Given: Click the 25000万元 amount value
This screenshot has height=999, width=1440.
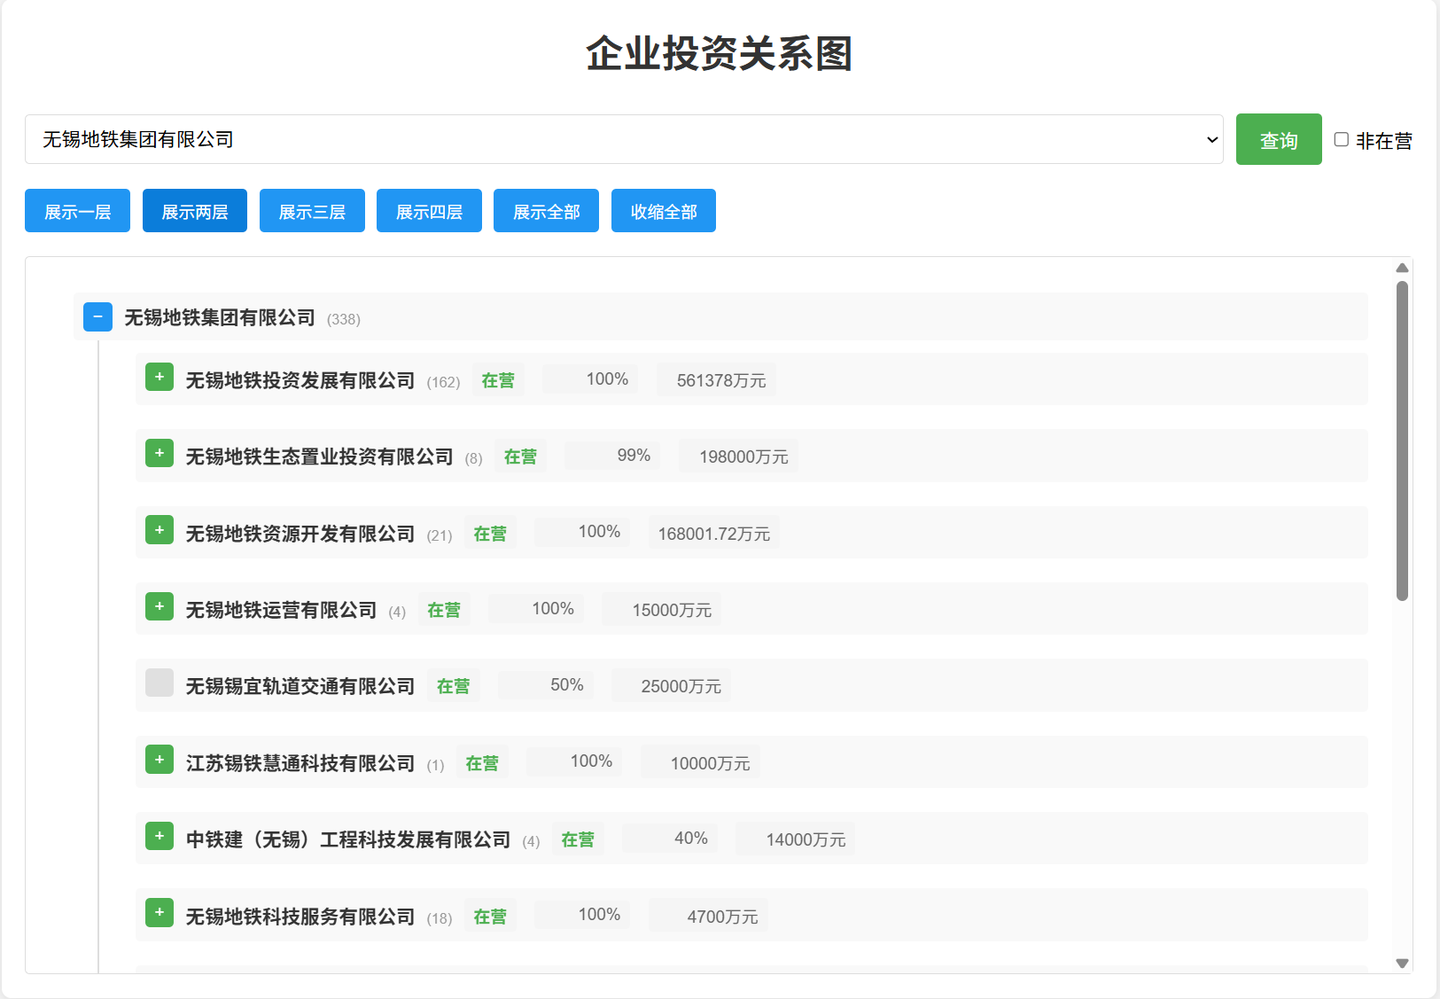Looking at the screenshot, I should pyautogui.click(x=681, y=687).
